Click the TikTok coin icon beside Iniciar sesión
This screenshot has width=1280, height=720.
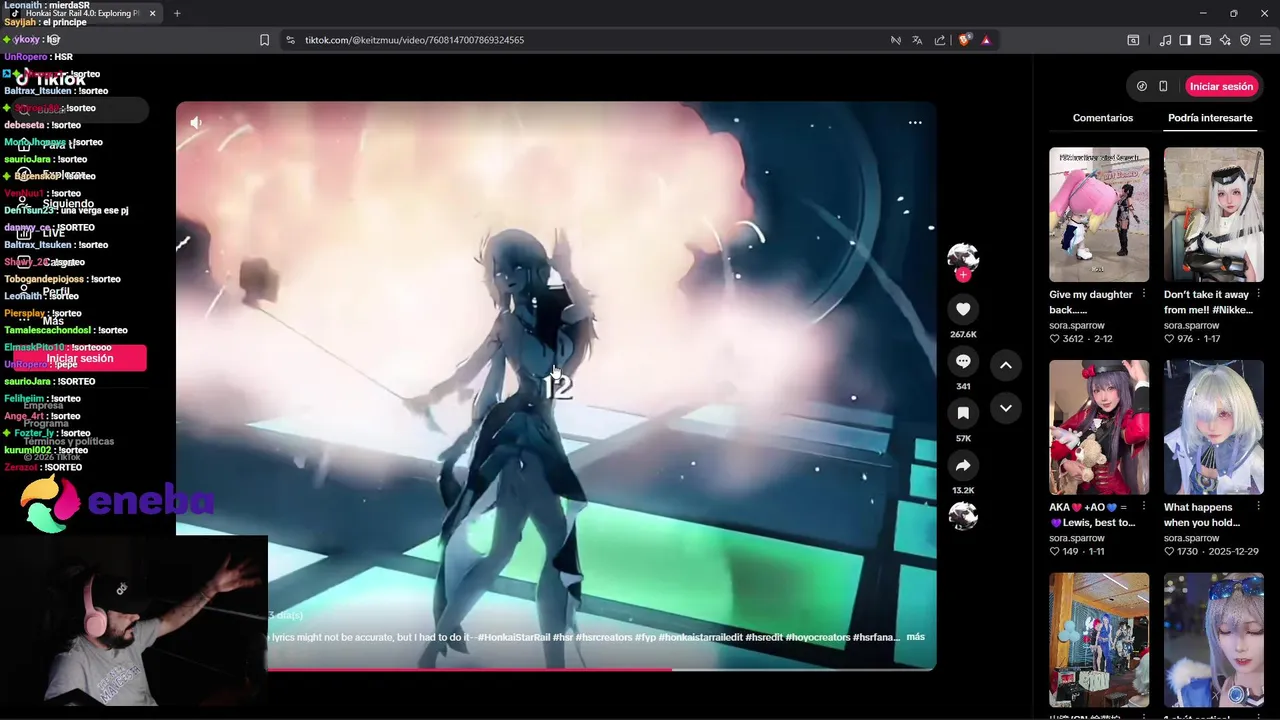coord(1142,86)
